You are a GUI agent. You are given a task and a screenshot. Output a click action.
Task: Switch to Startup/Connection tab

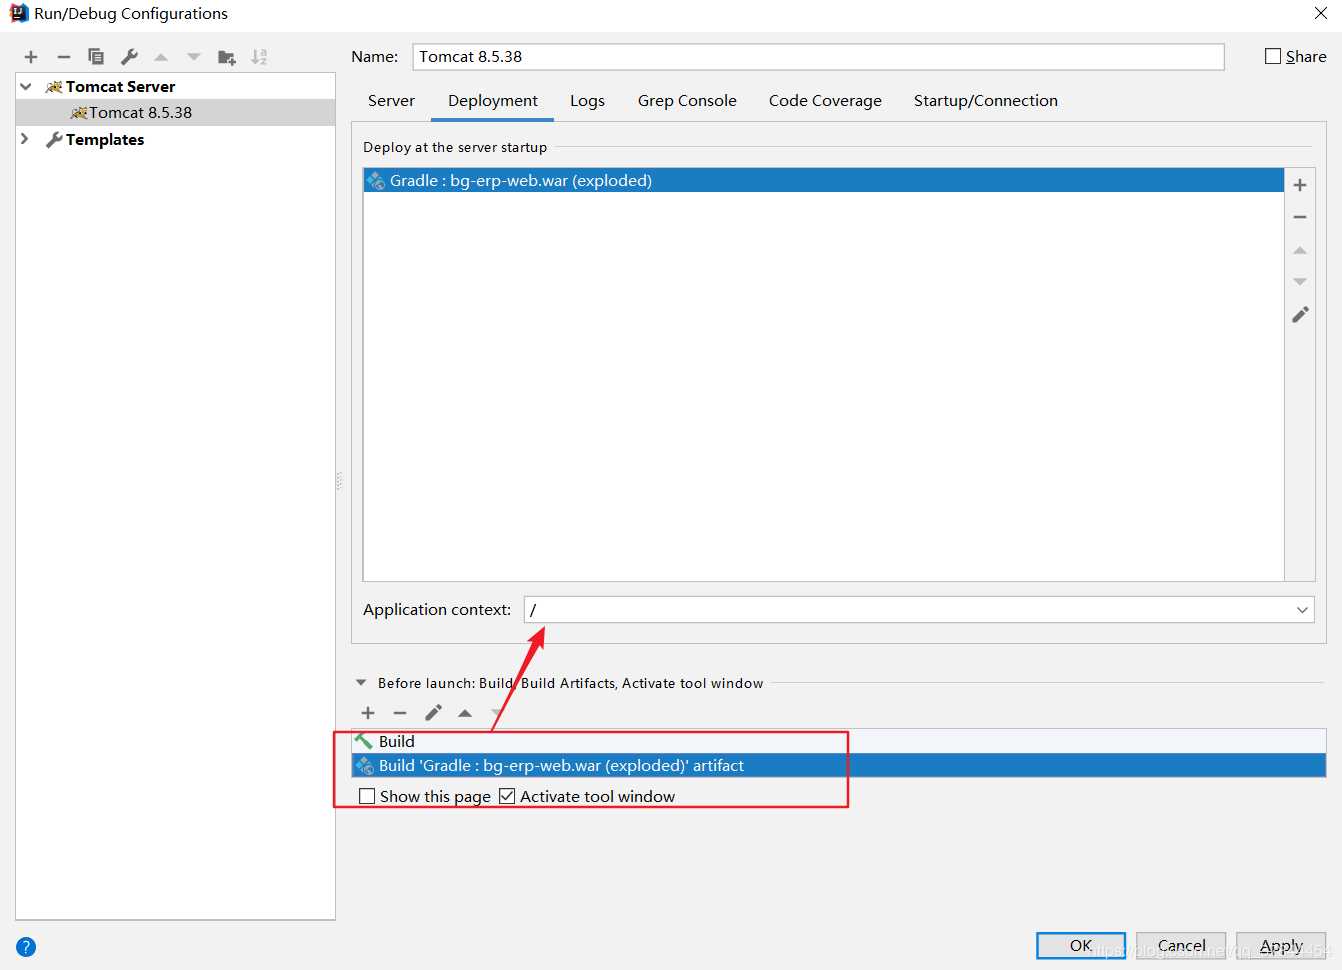click(986, 101)
